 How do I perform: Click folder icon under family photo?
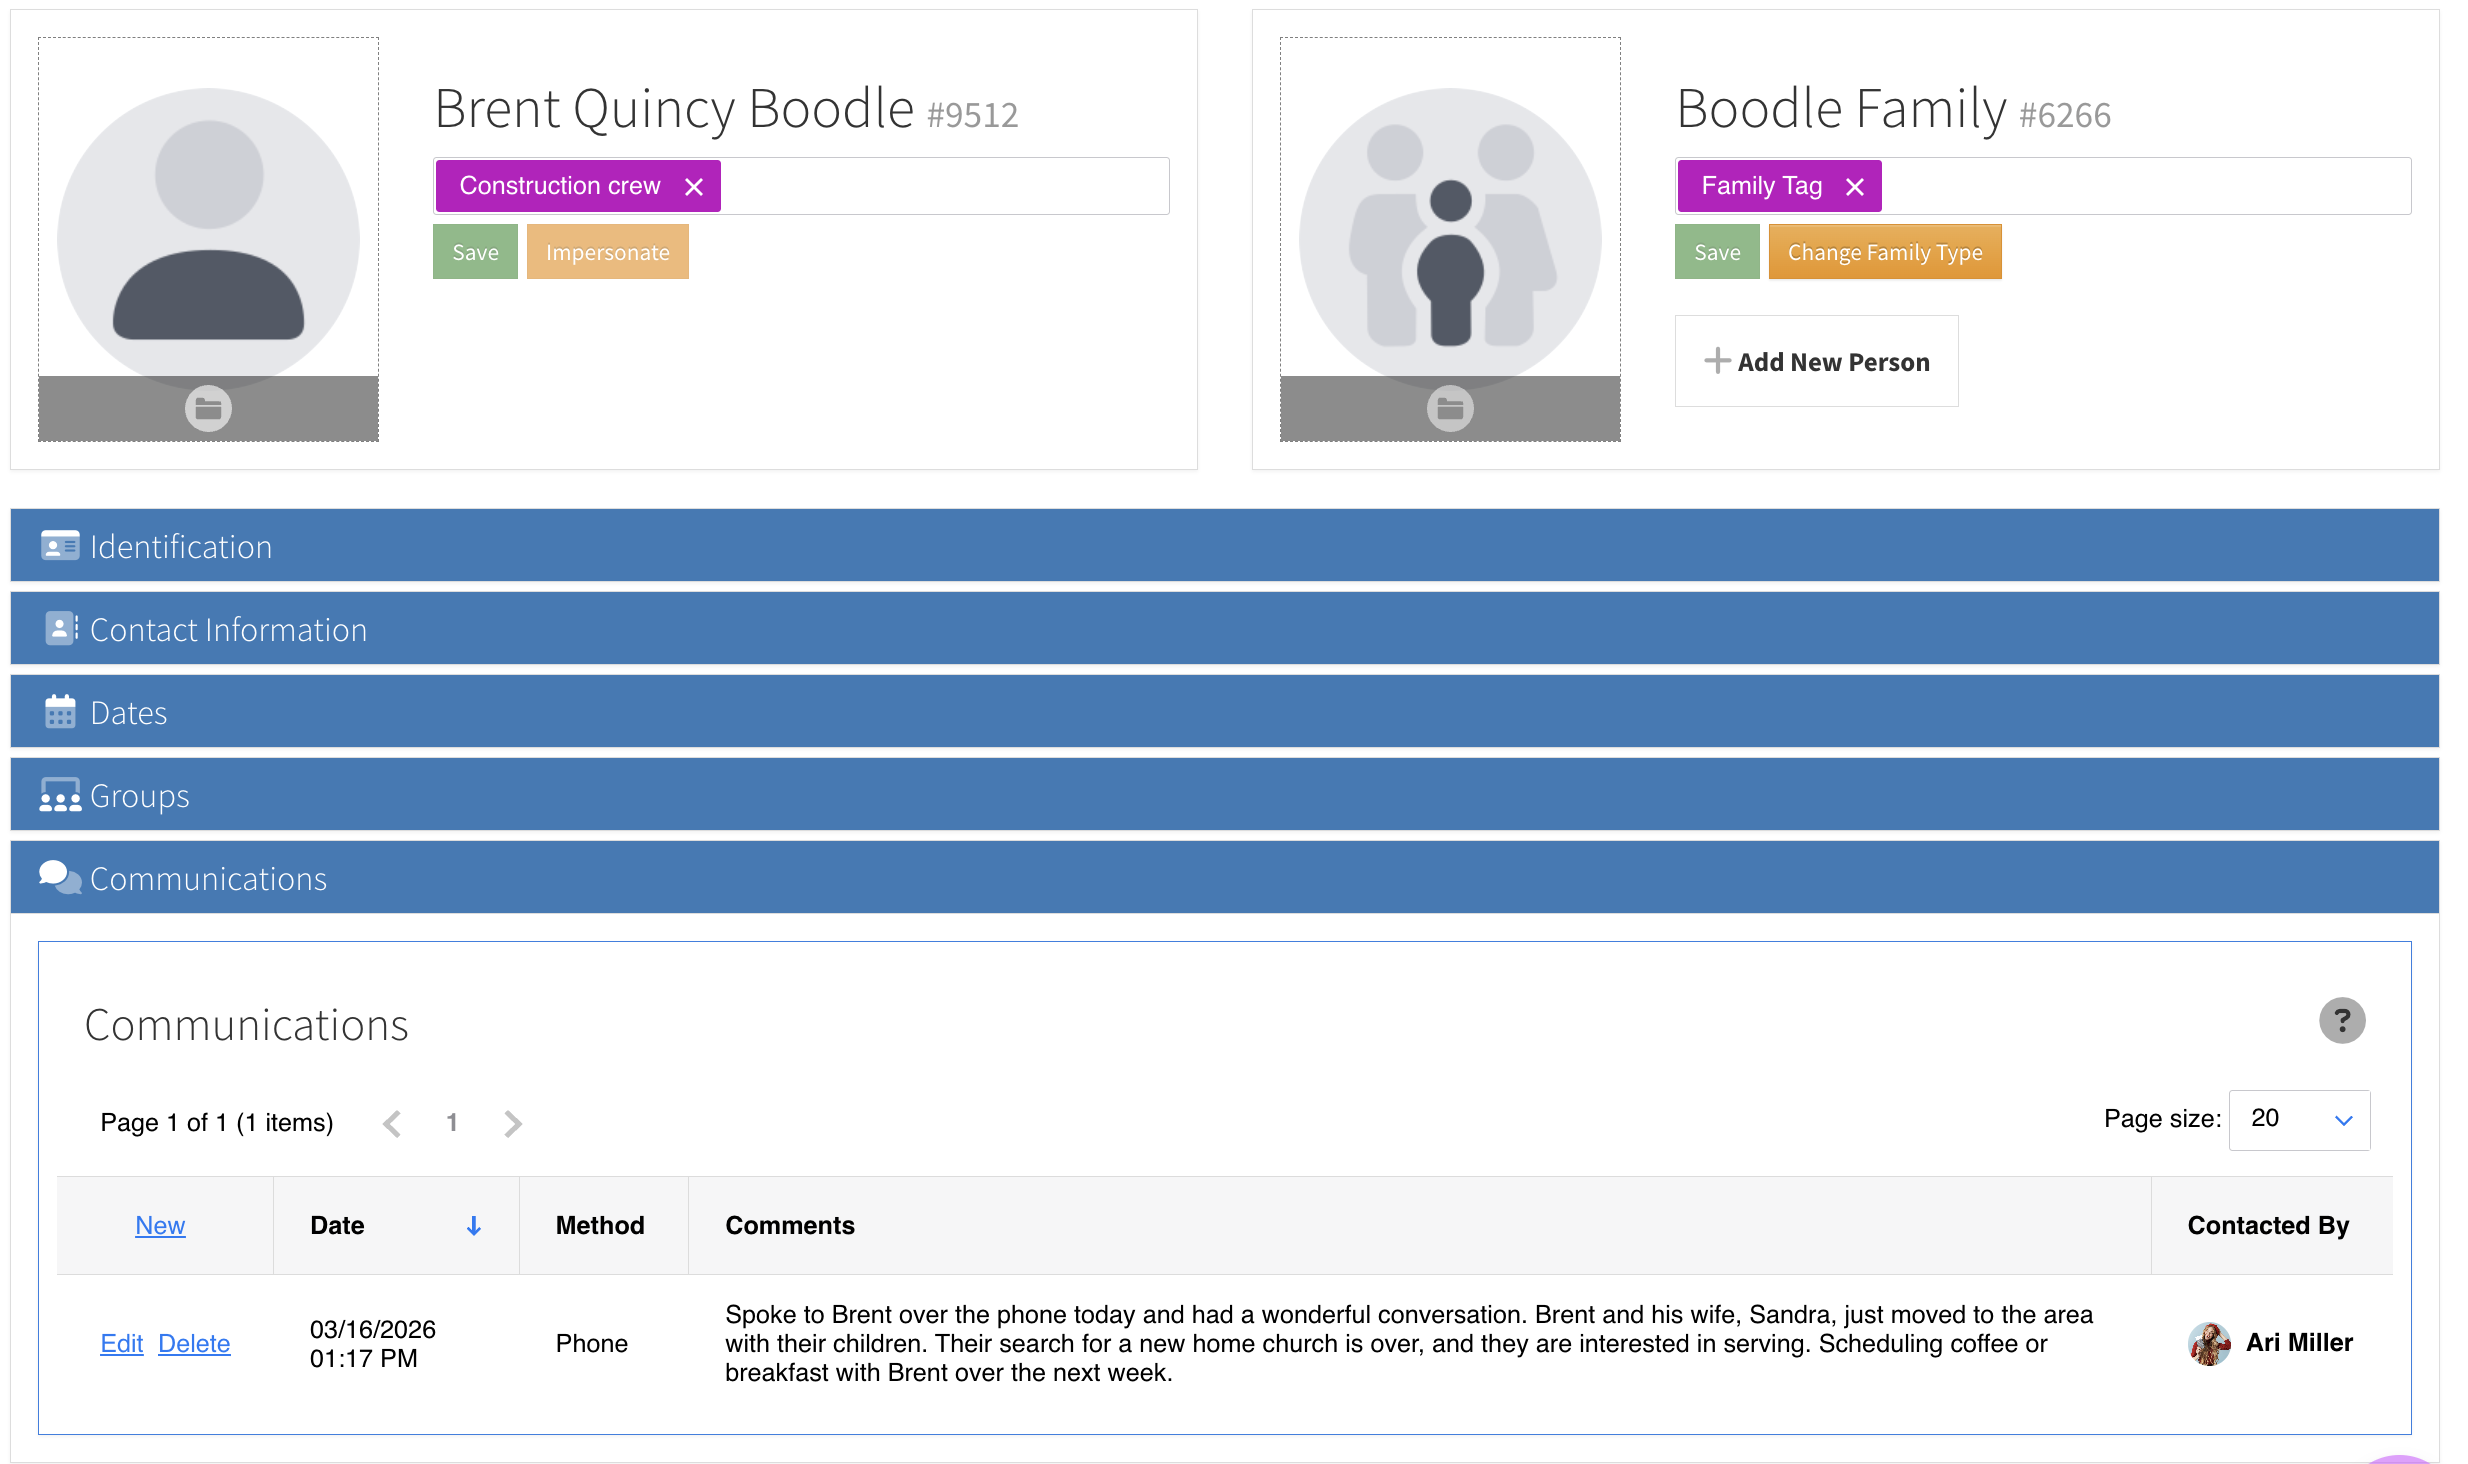(x=1450, y=409)
